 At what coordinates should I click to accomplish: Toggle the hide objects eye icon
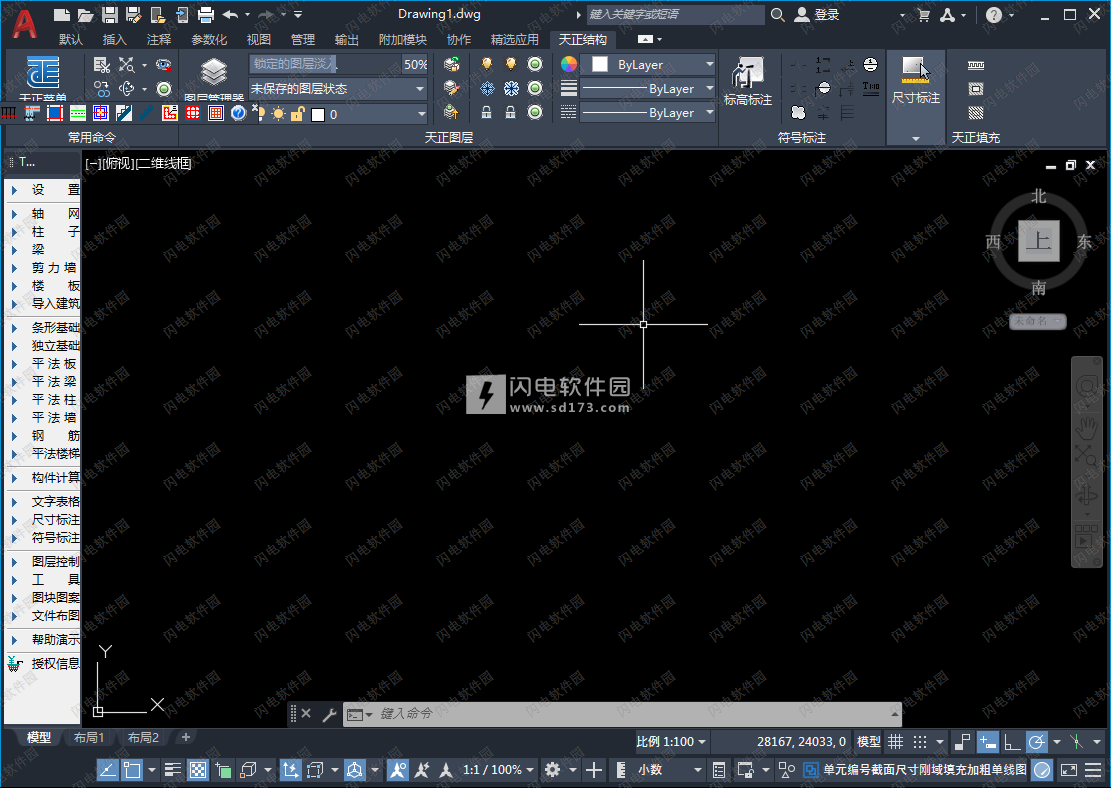[164, 65]
